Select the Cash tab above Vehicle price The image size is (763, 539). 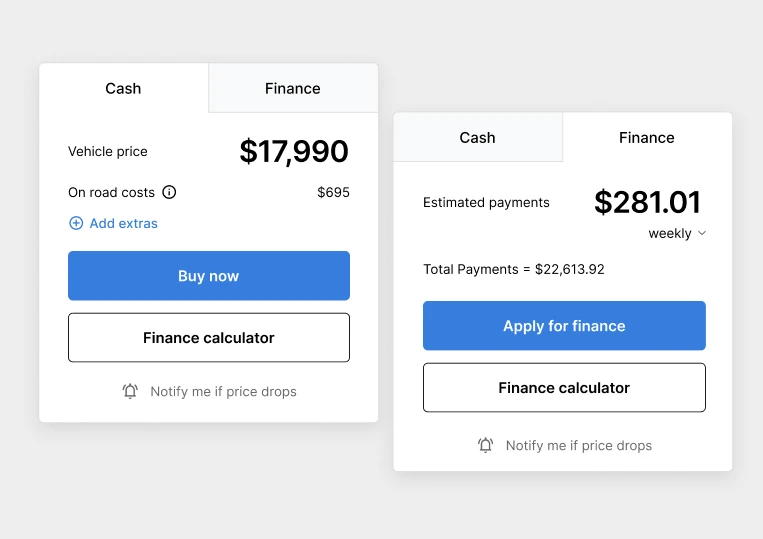click(x=123, y=88)
